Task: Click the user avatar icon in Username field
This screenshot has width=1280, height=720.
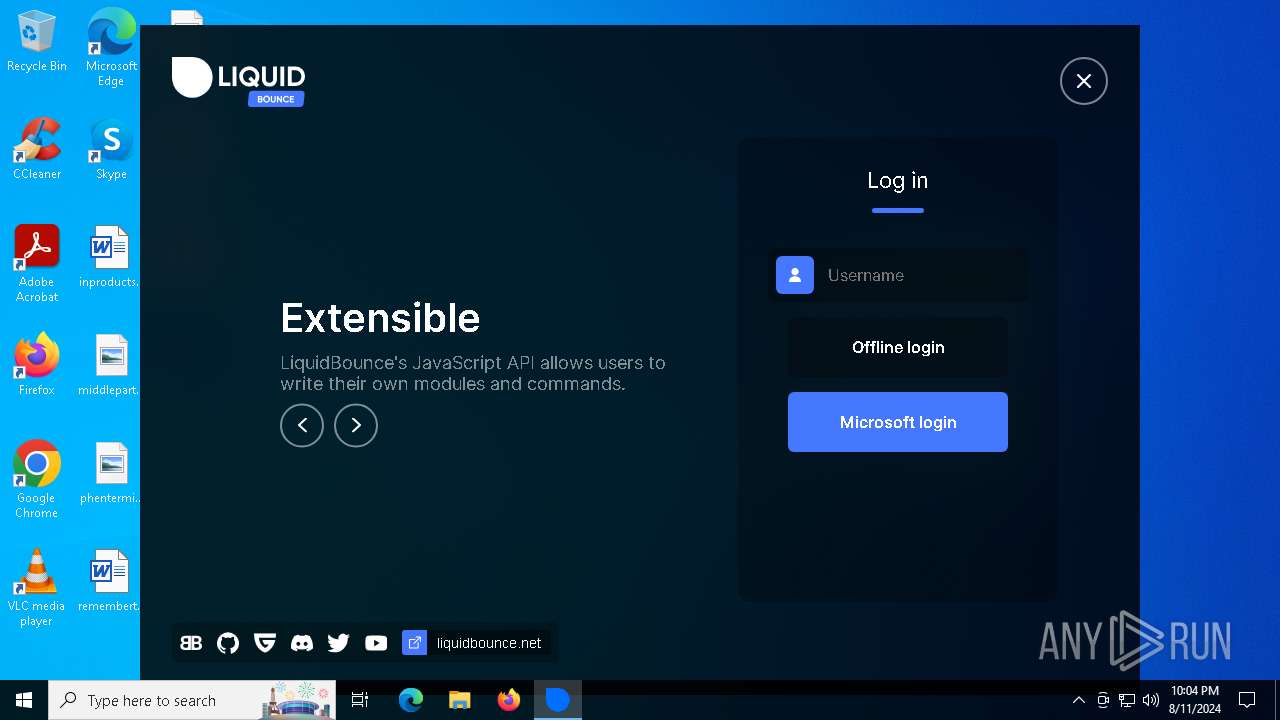Action: [x=795, y=275]
